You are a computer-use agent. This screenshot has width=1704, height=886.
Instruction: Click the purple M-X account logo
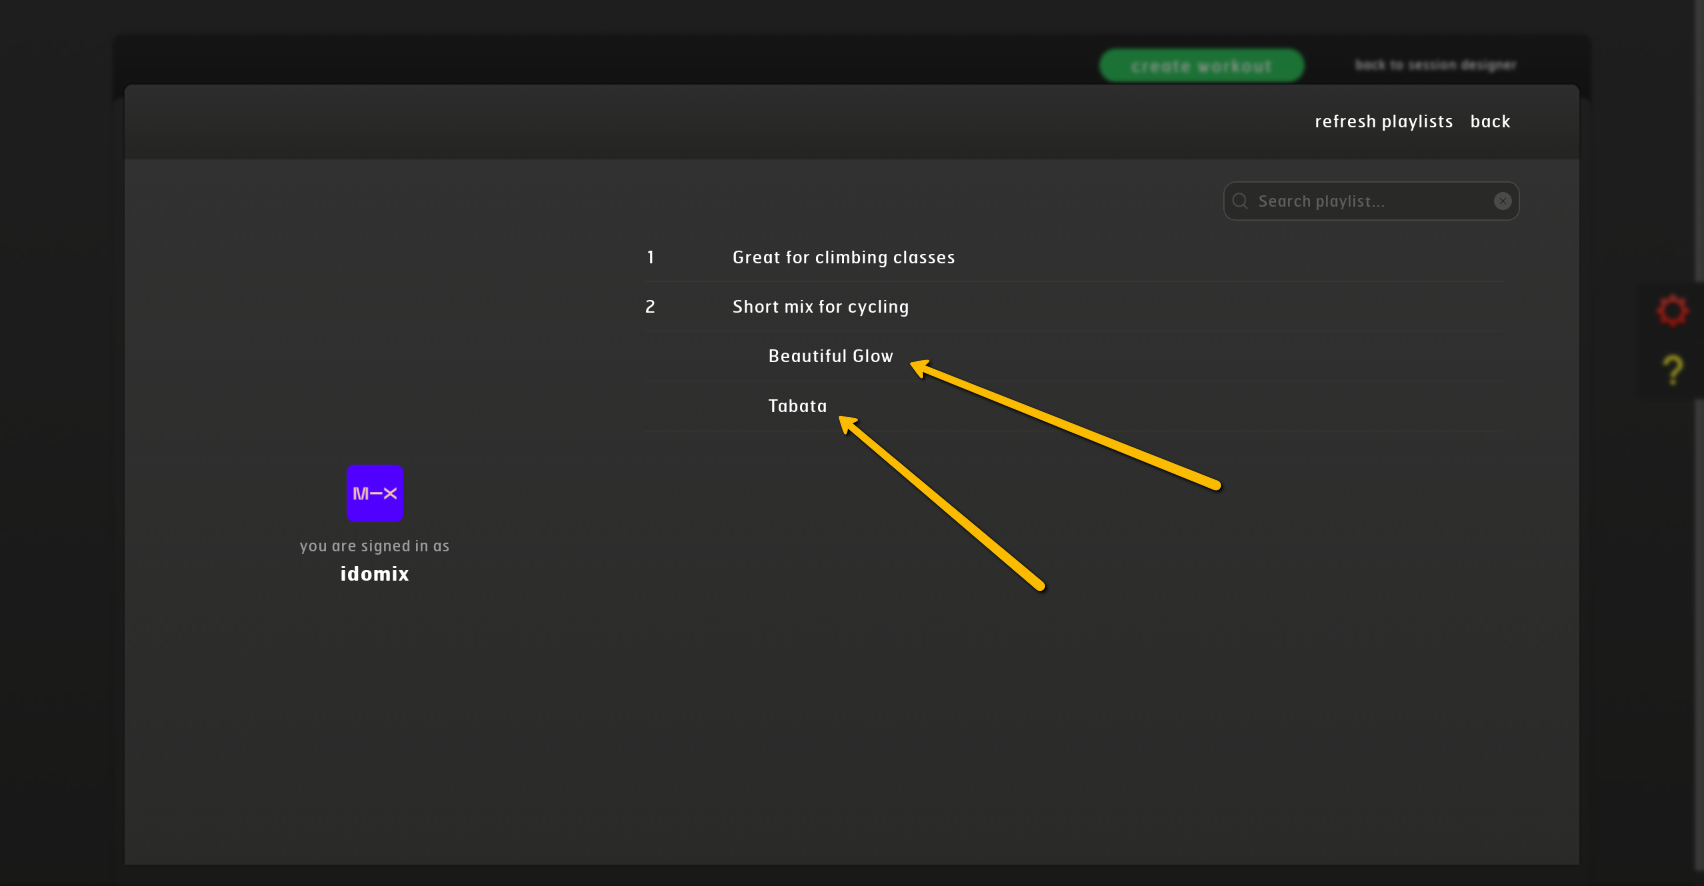click(375, 493)
